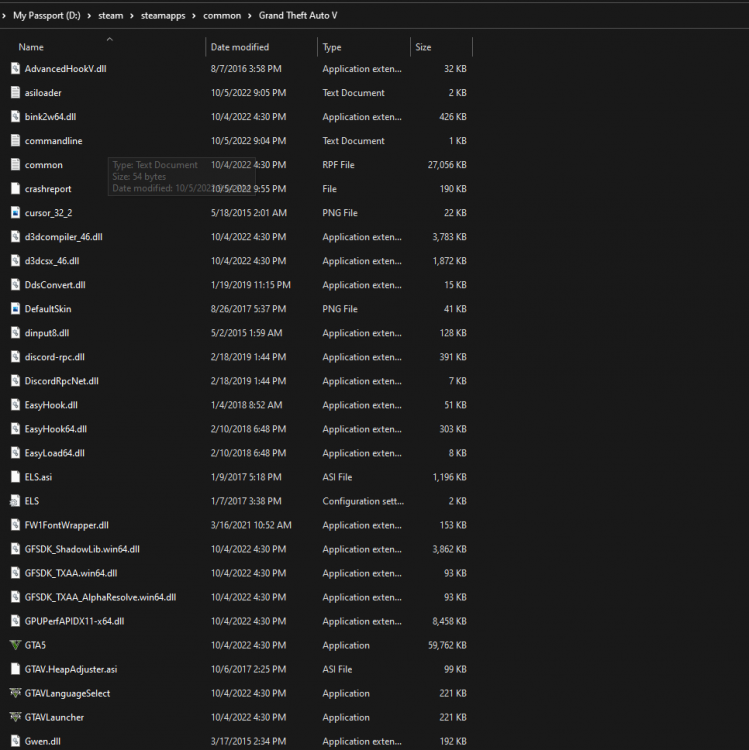Go to common folder breadcrumb
This screenshot has width=749, height=750.
point(222,15)
